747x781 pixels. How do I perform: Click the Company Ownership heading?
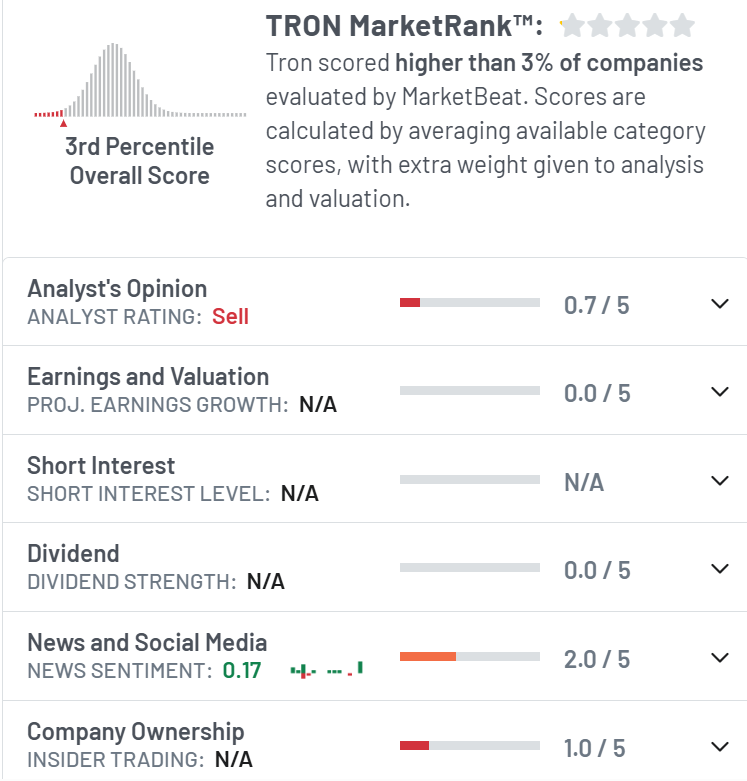click(x=135, y=731)
